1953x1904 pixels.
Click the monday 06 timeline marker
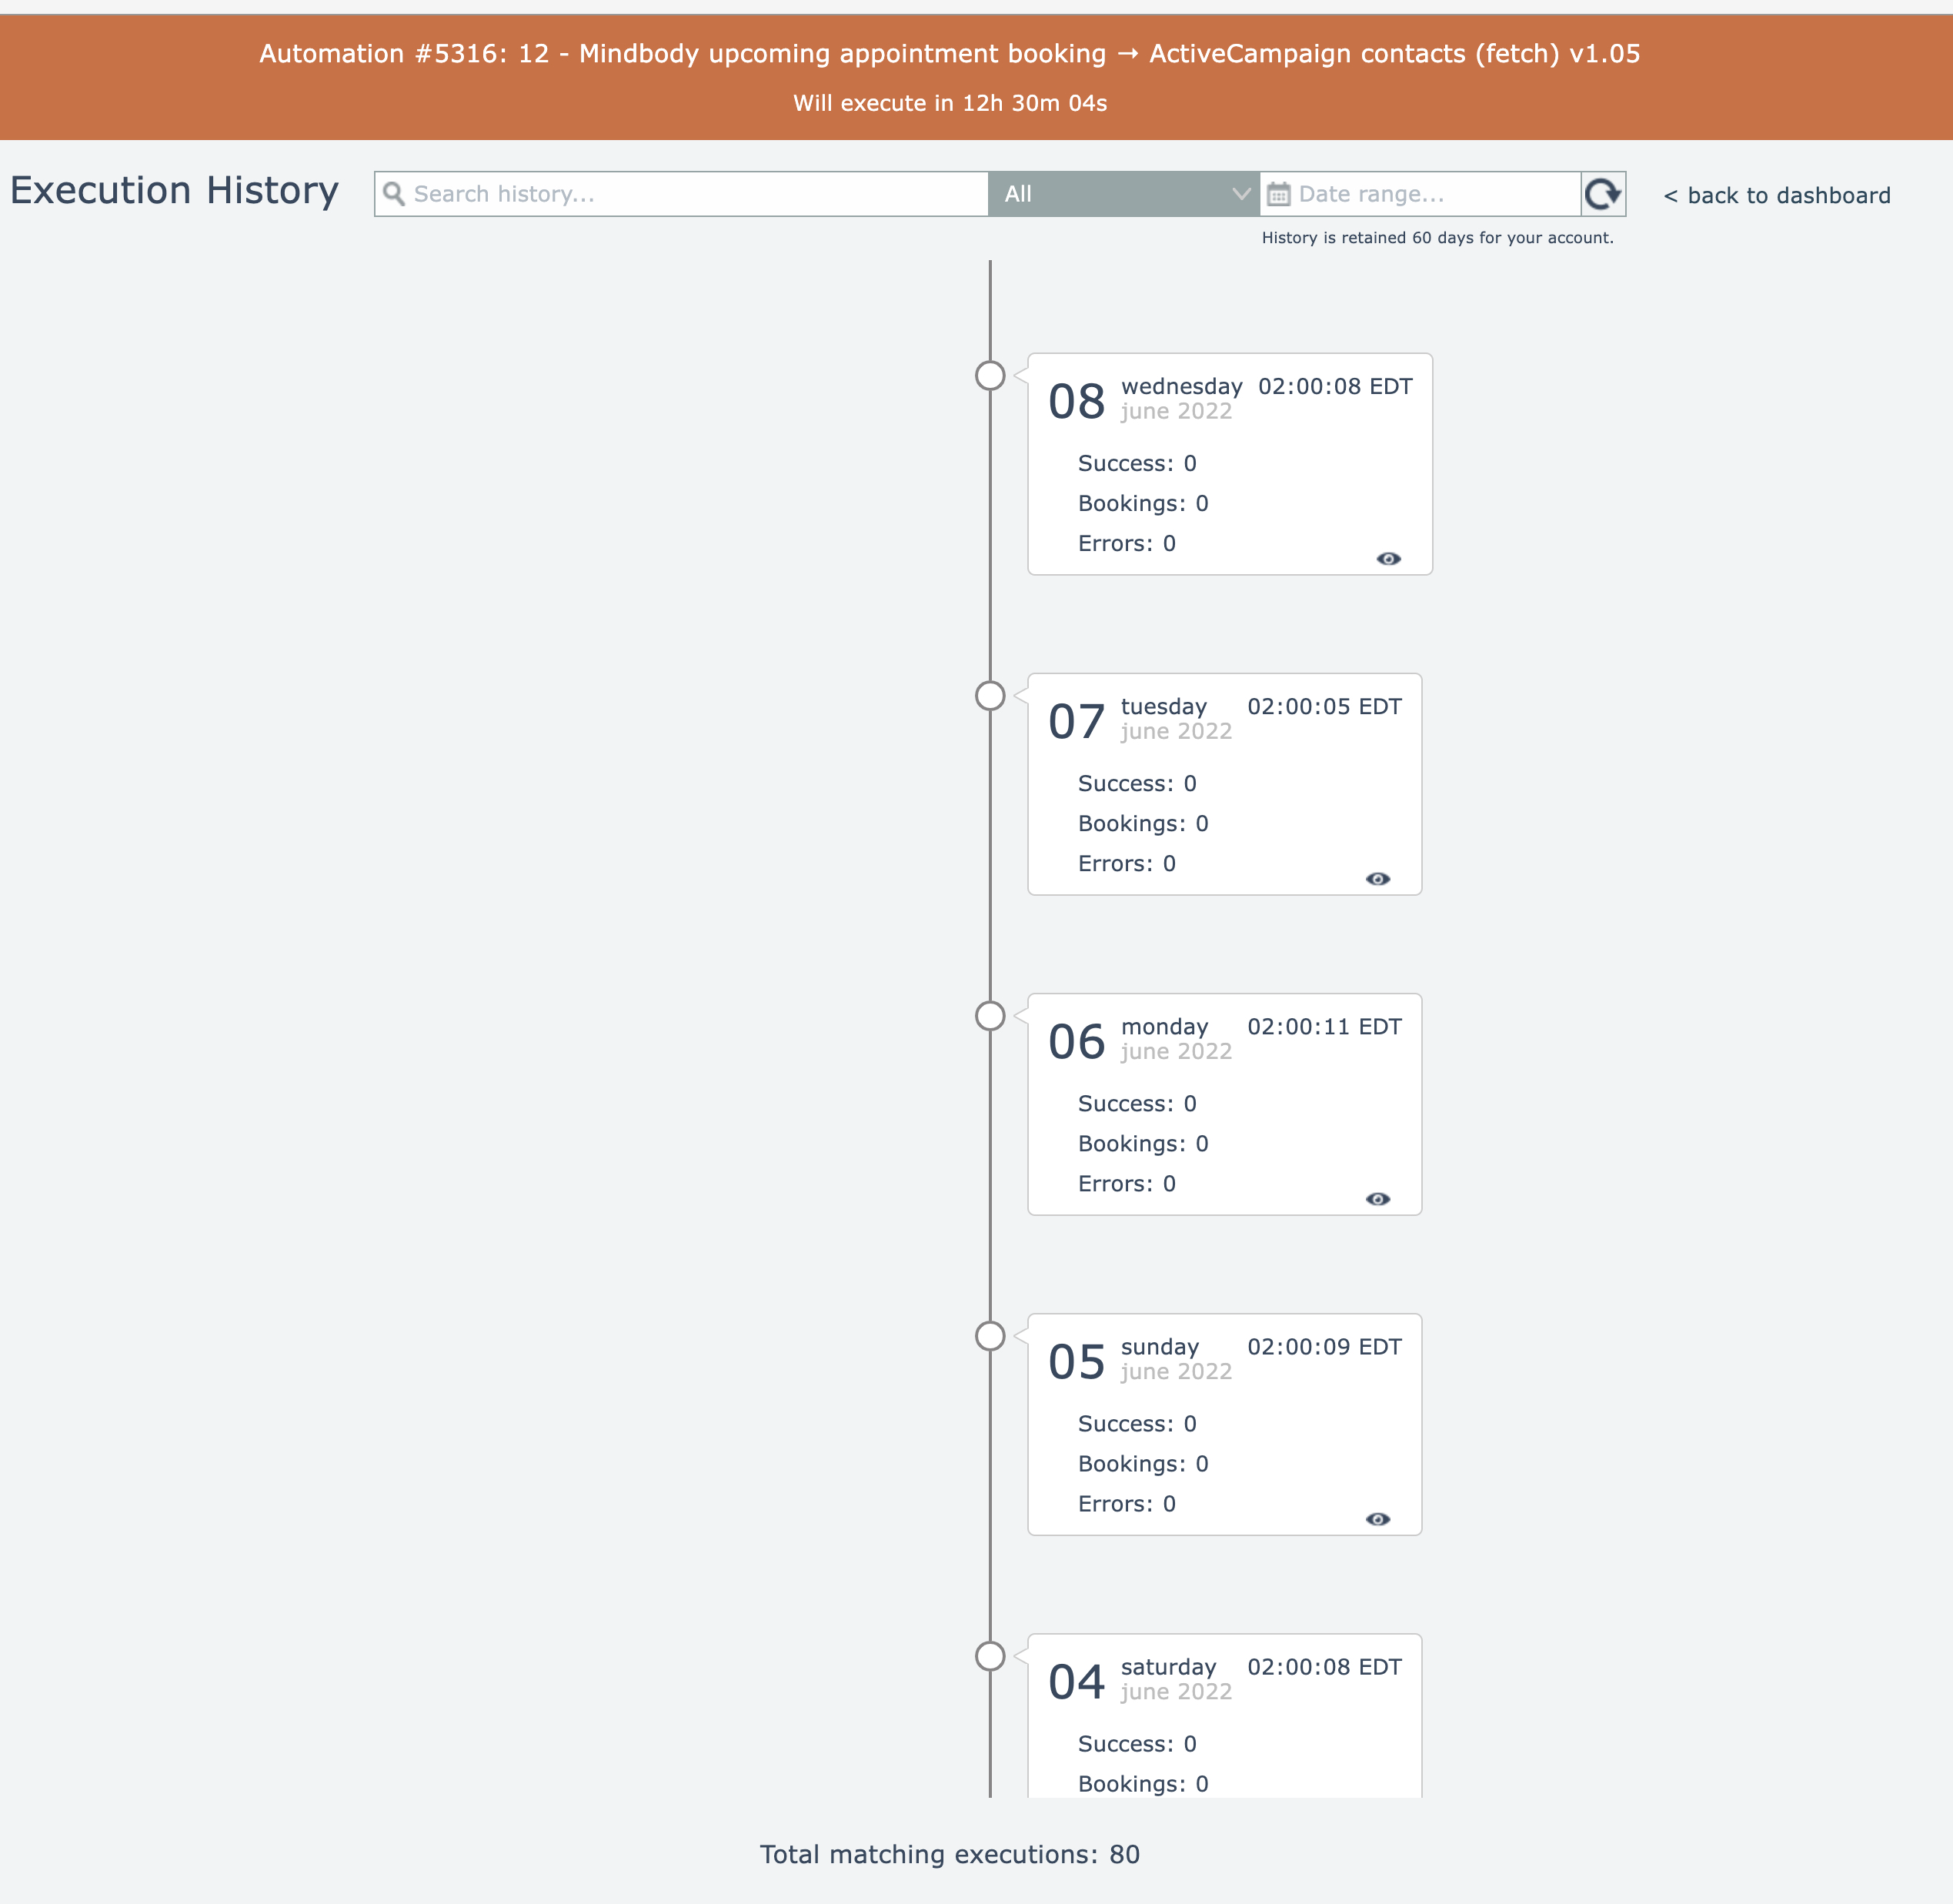pos(990,1016)
